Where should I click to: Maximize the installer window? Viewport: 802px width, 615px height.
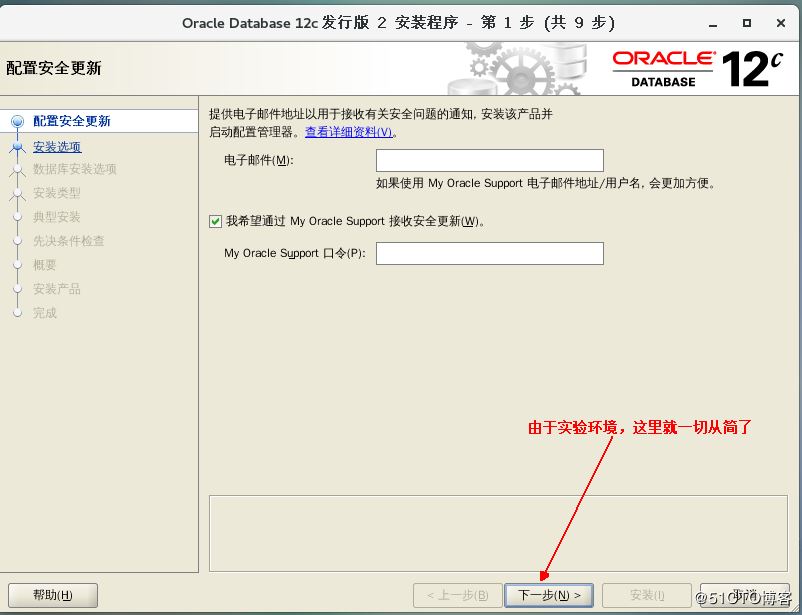(746, 22)
